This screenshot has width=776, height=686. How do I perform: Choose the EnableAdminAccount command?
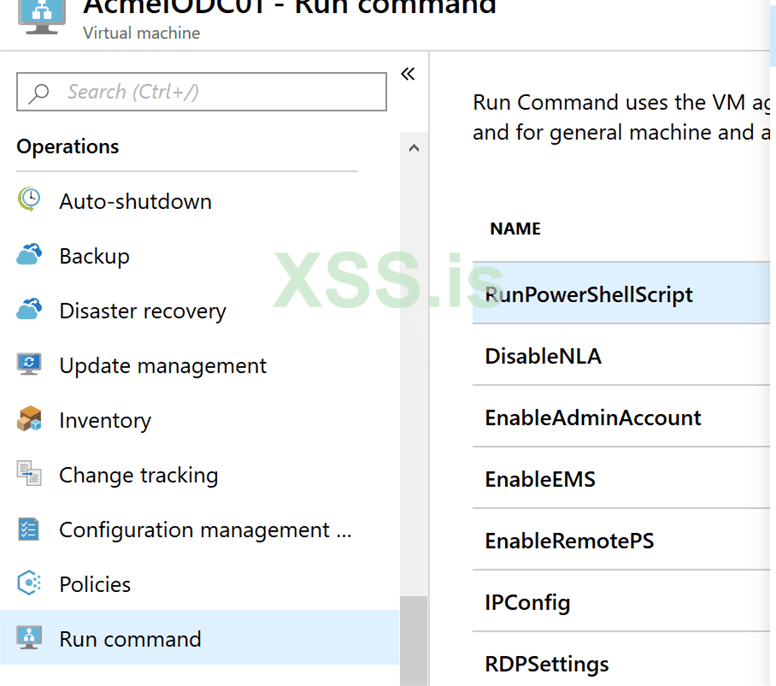(593, 418)
